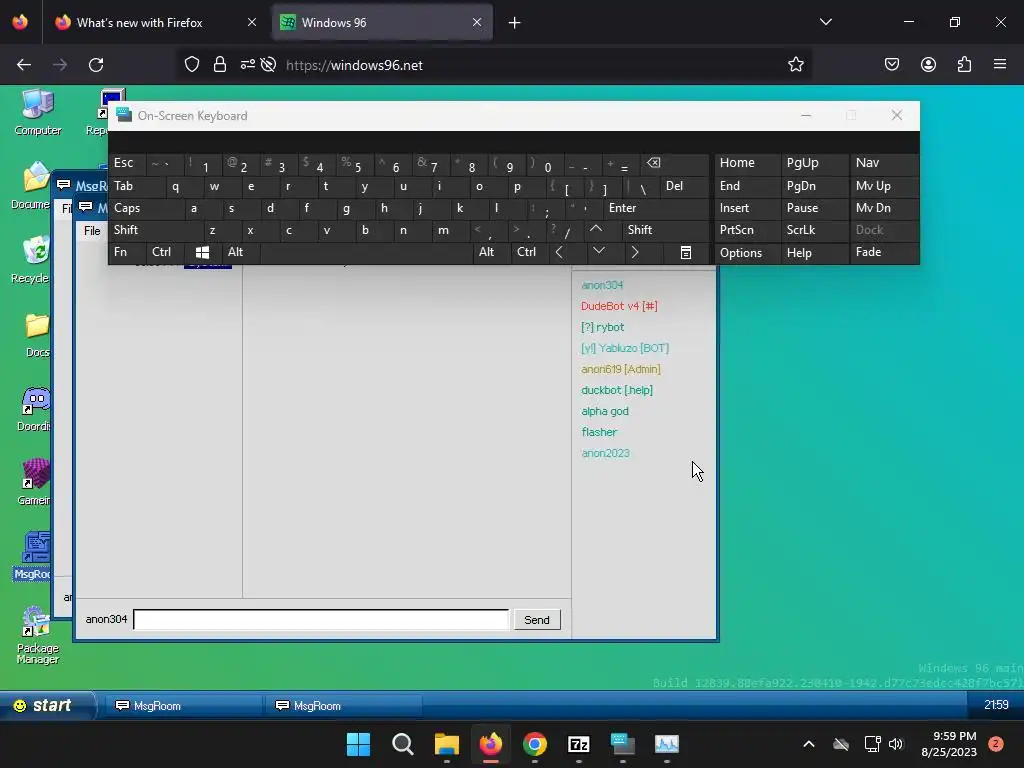Viewport: 1024px width, 768px height.
Task: Select user DudeBot v4 in list
Action: [619, 306]
